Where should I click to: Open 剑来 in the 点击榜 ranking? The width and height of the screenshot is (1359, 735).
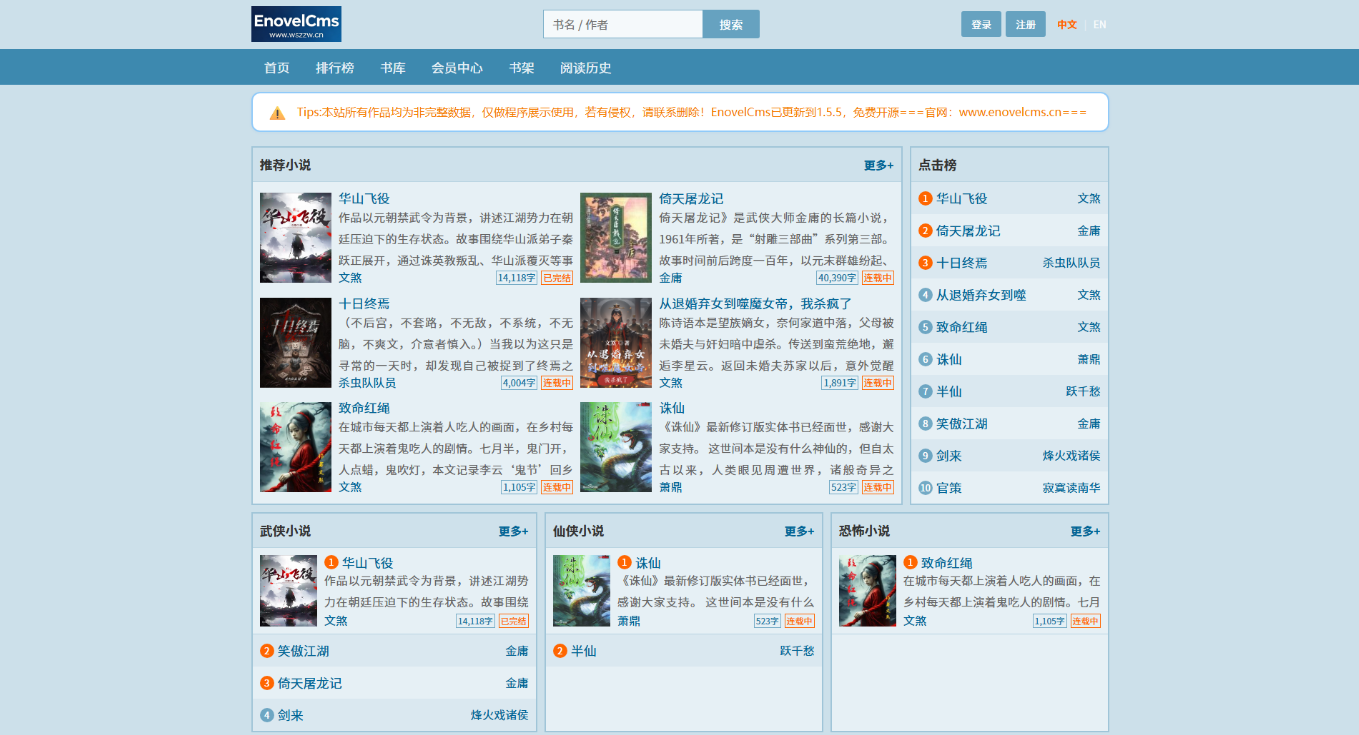pos(949,456)
